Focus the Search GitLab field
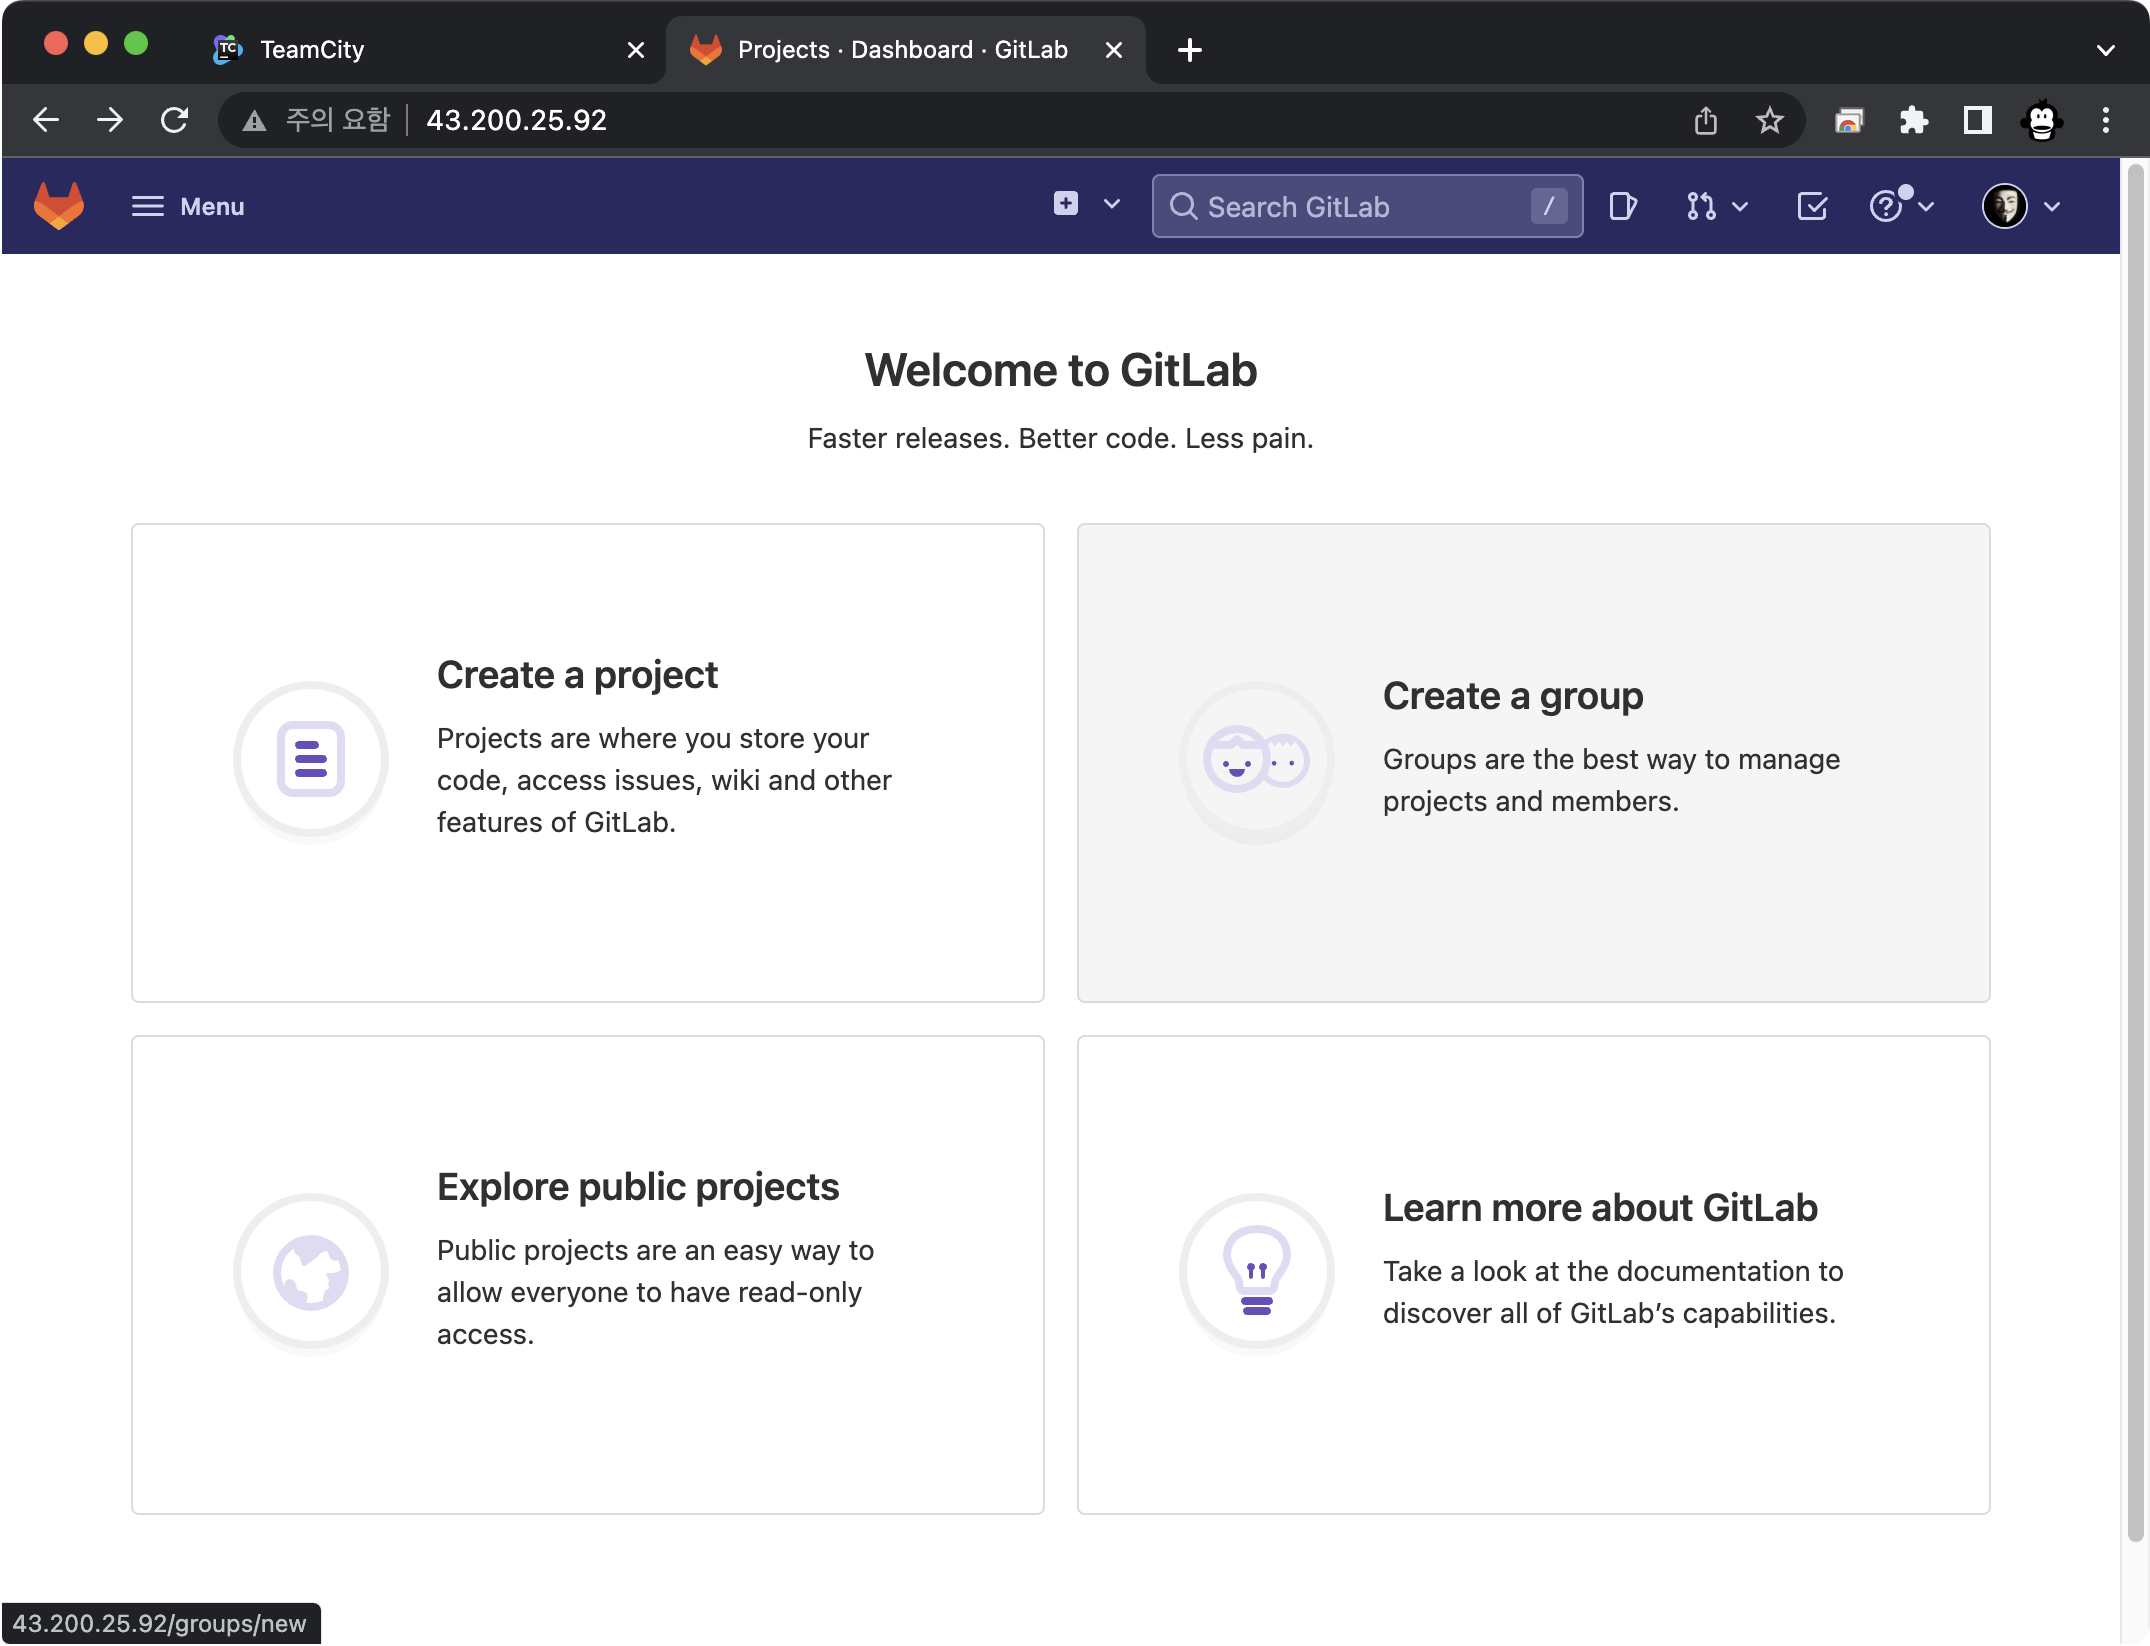2150x1646 pixels. click(1367, 206)
